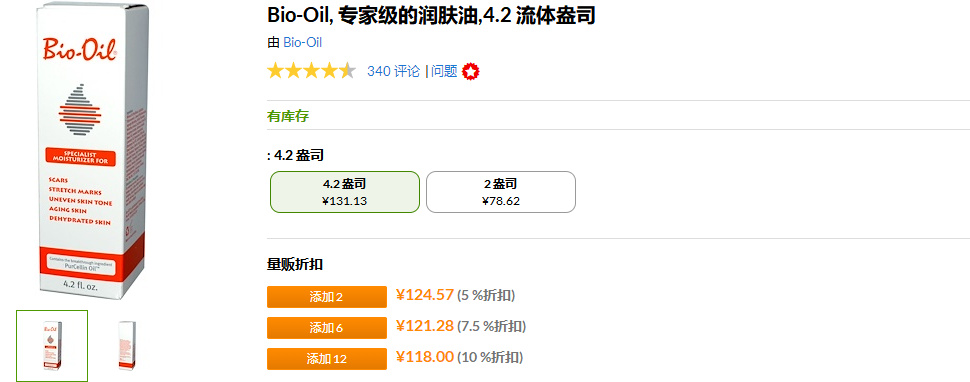Click the 有库存 stock status text
Viewport: 970px width, 382px height.
[x=288, y=116]
